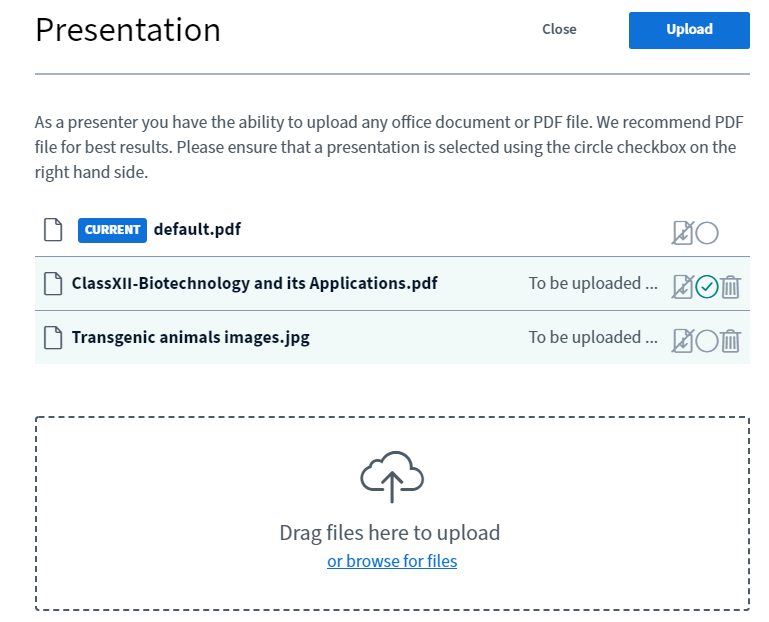Select ClassXII-Biotechnology pdf circle checkbox
Viewport: 769px width, 622px height.
tap(707, 286)
